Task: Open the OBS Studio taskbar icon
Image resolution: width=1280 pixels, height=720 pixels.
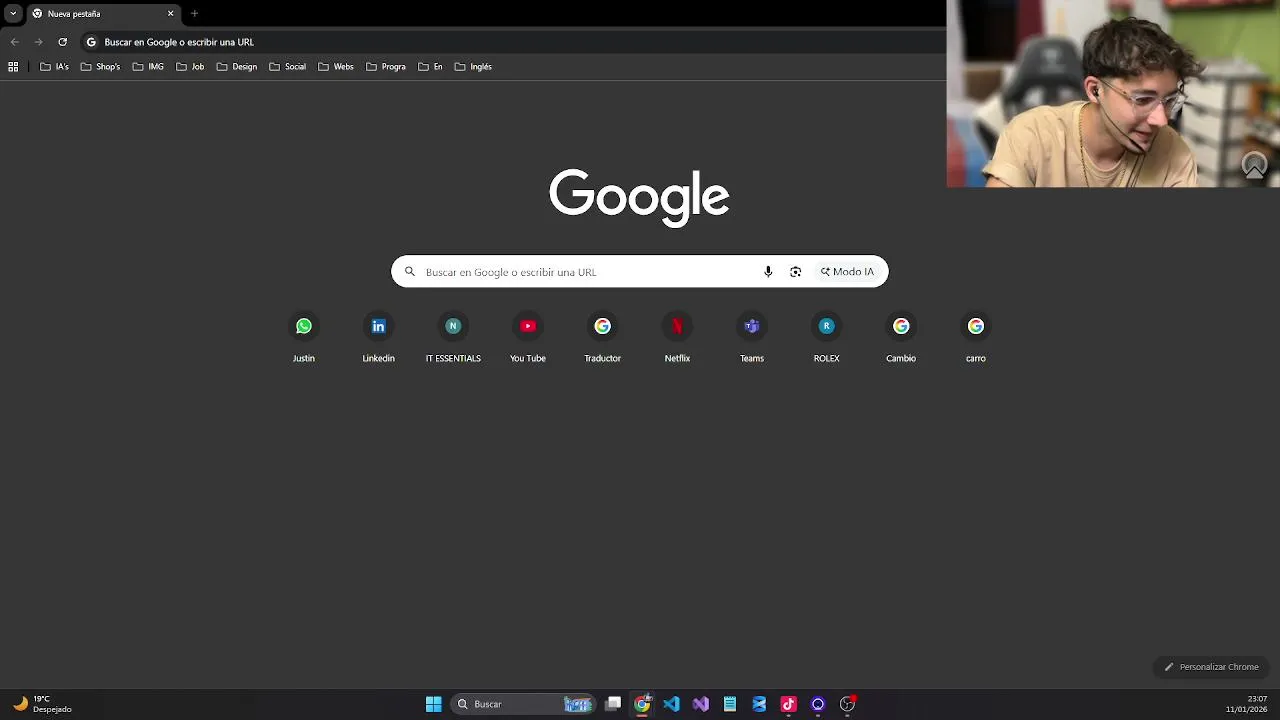Action: click(x=847, y=704)
